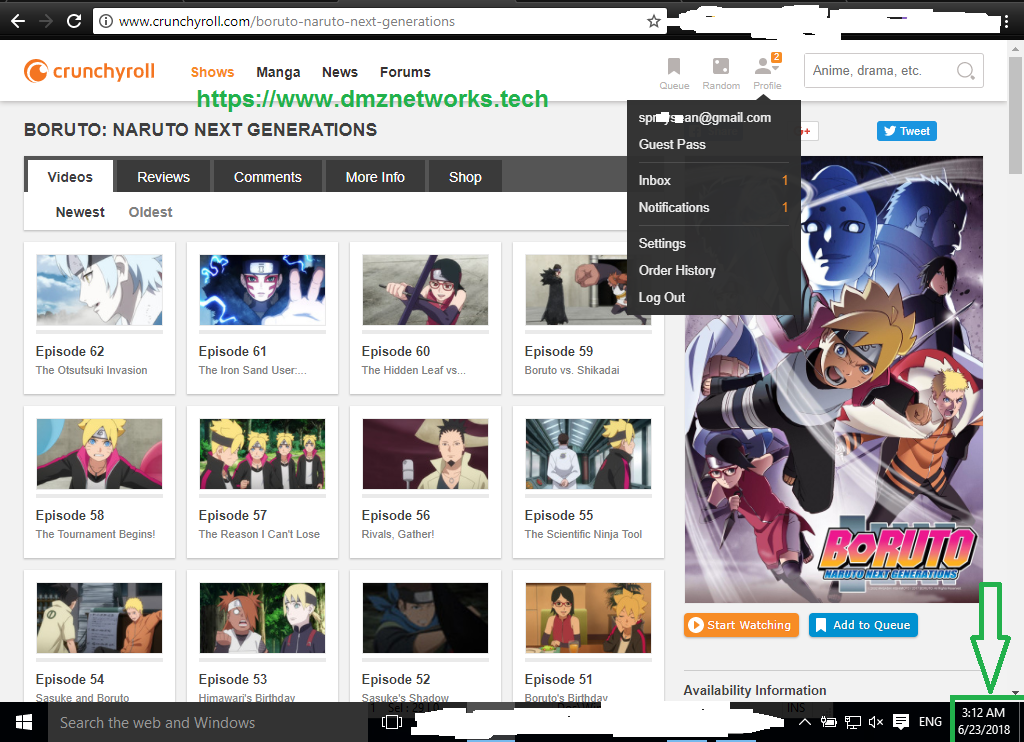This screenshot has width=1024, height=742.
Task: Open the Action Center notifications icon
Action: tap(901, 722)
